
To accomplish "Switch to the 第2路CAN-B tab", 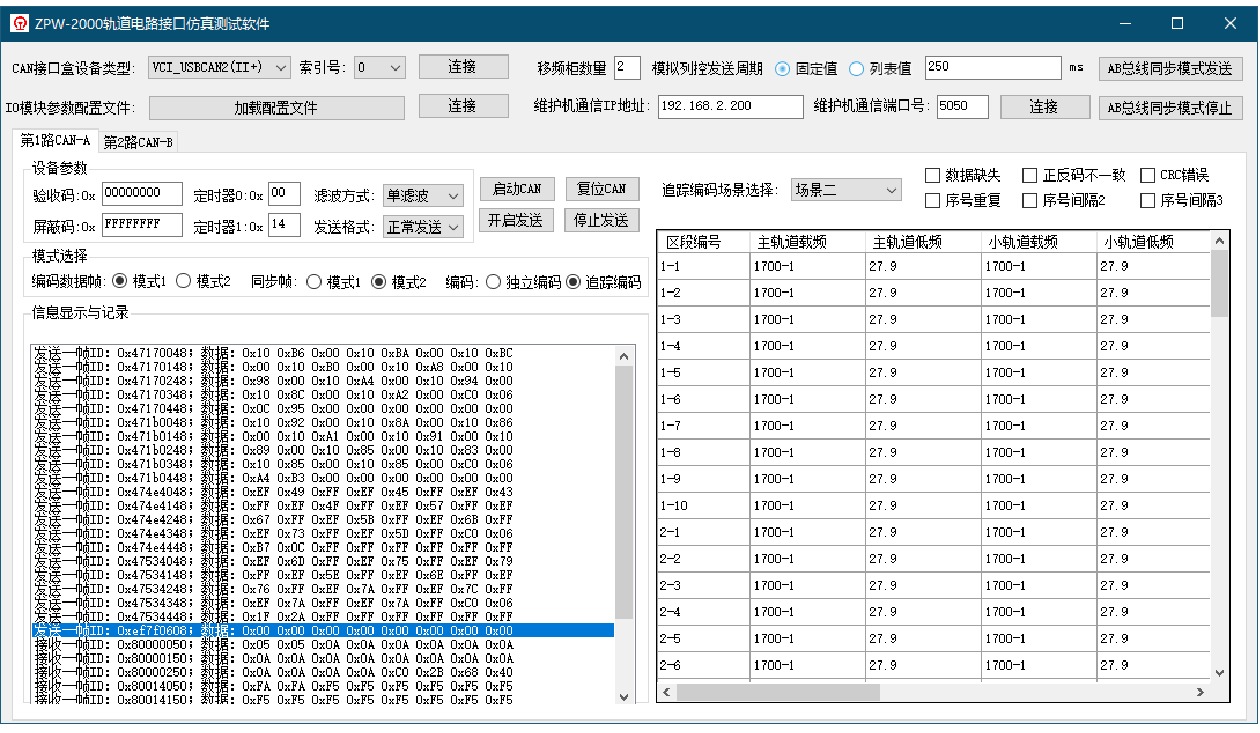I will [x=138, y=142].
